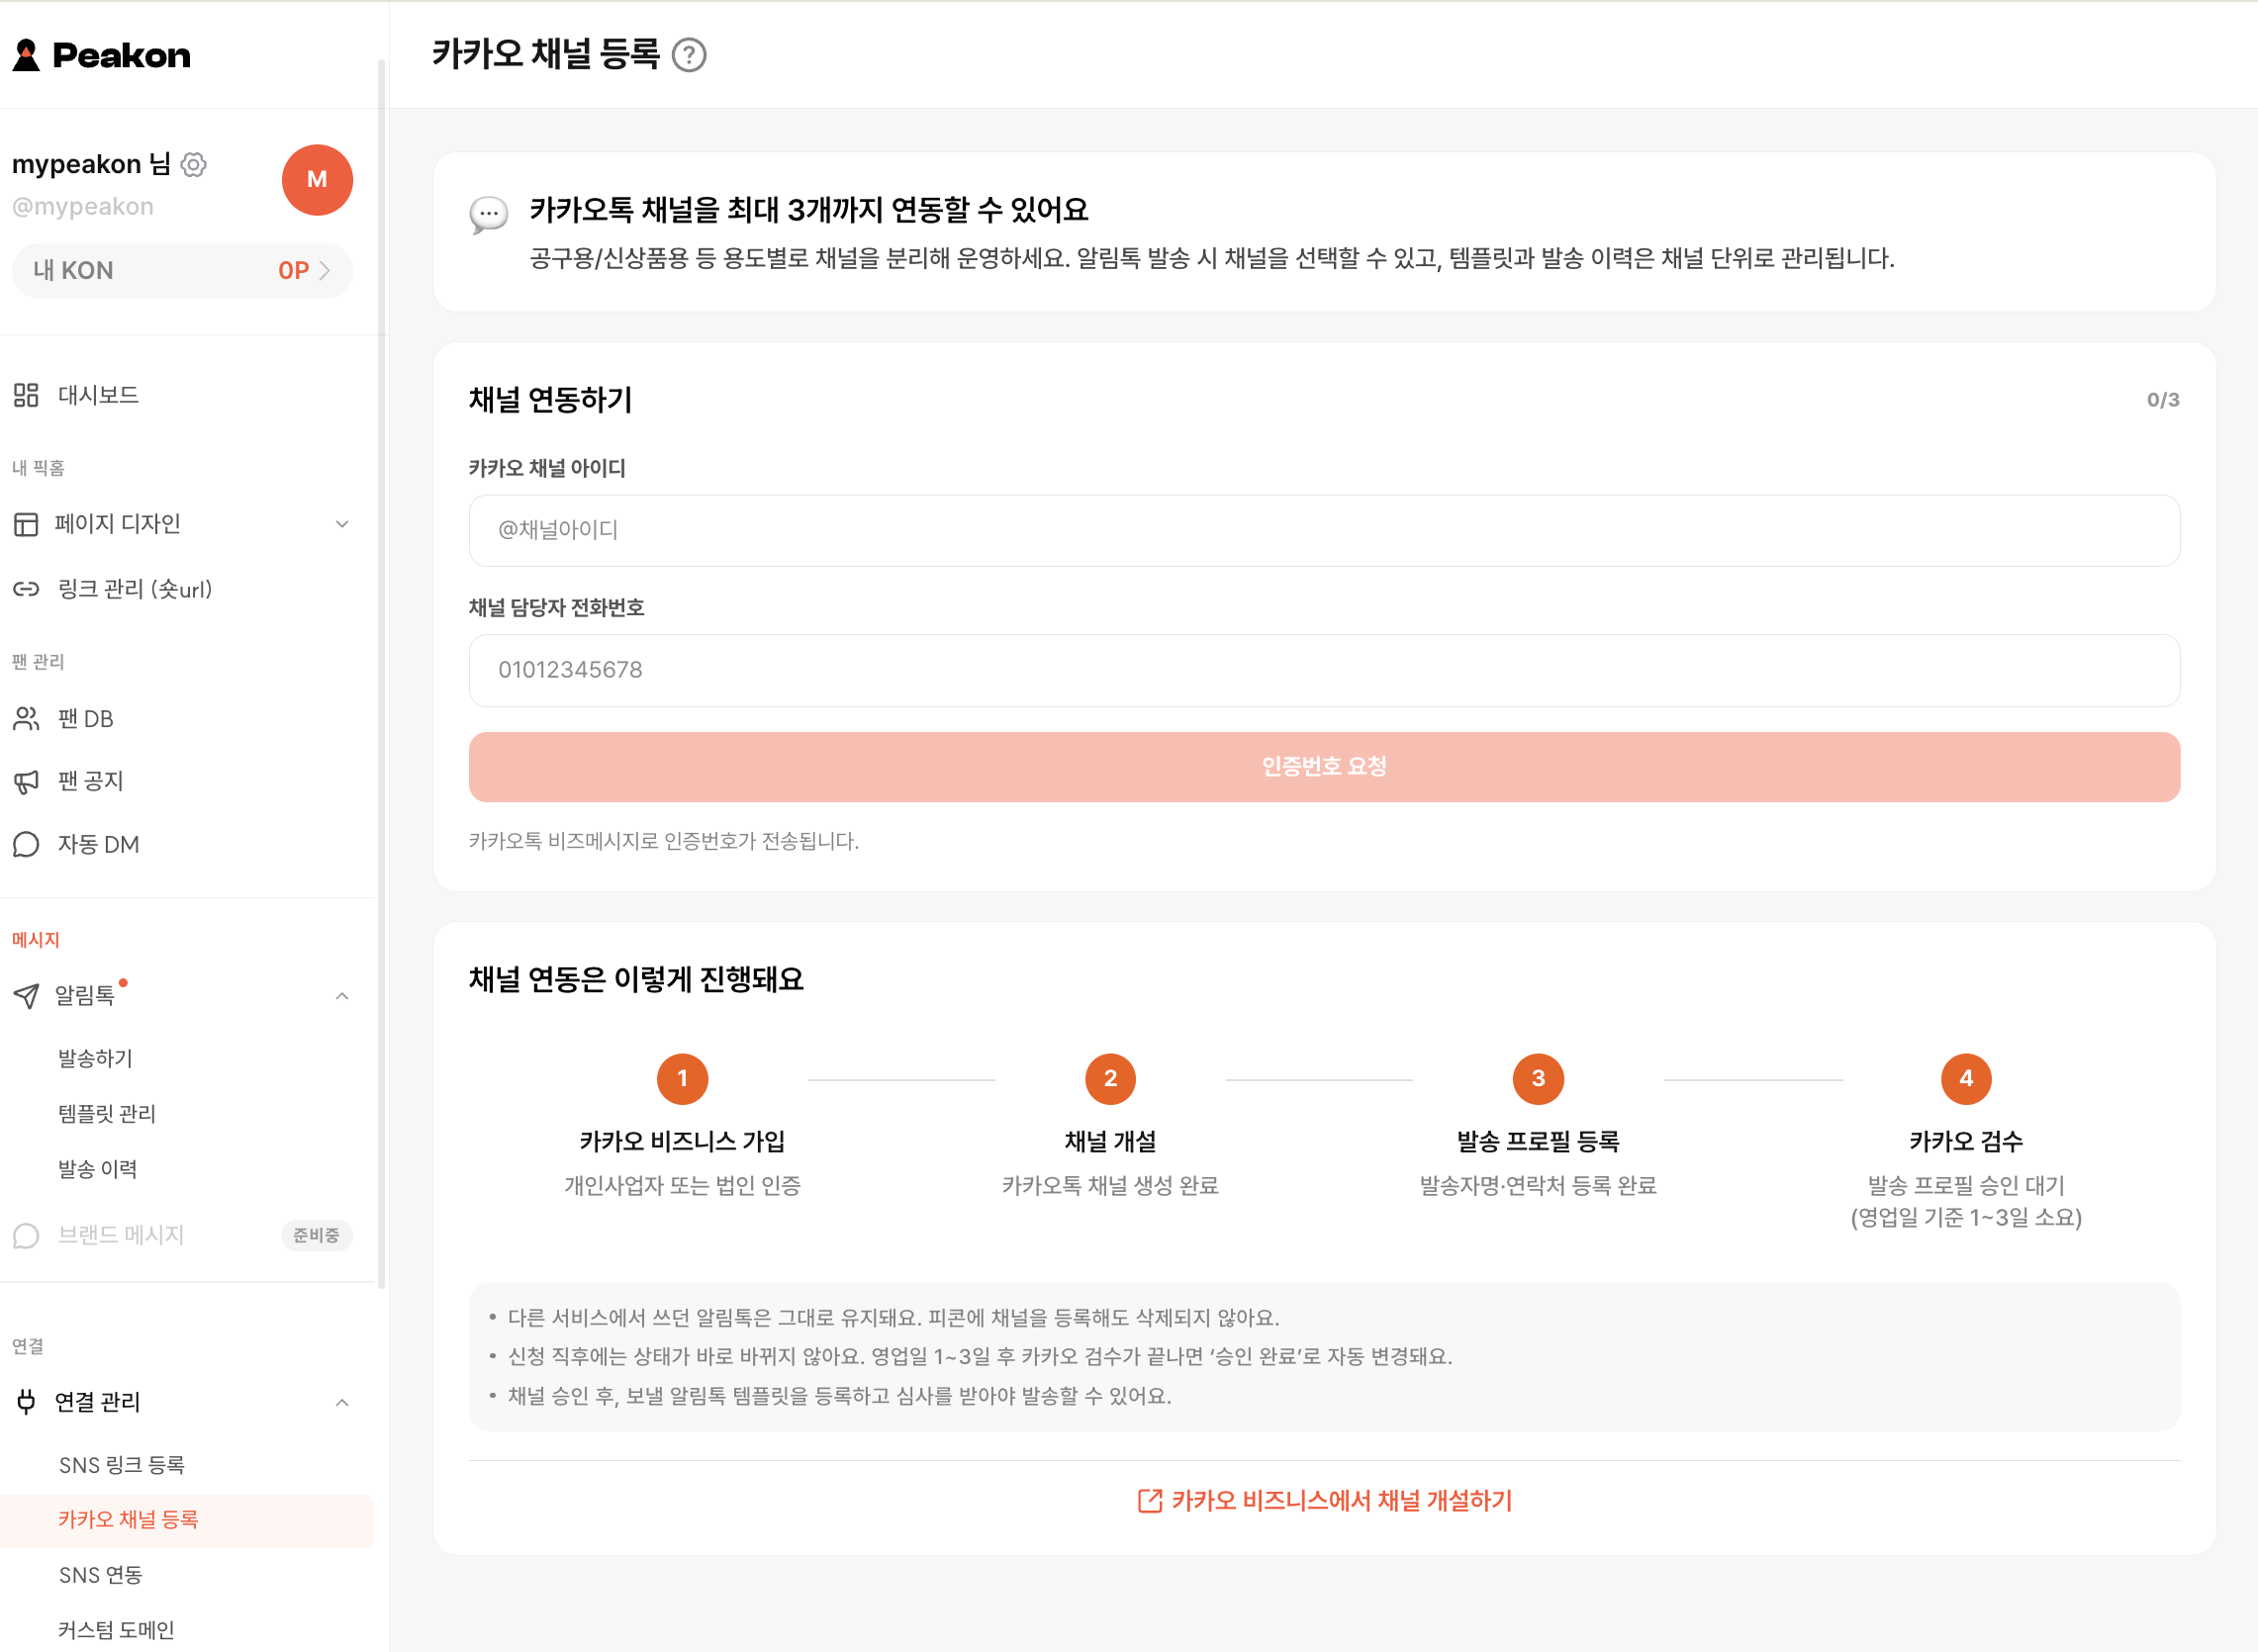Click step 1 circle 카카오 비즈니스 가입

(x=682, y=1079)
